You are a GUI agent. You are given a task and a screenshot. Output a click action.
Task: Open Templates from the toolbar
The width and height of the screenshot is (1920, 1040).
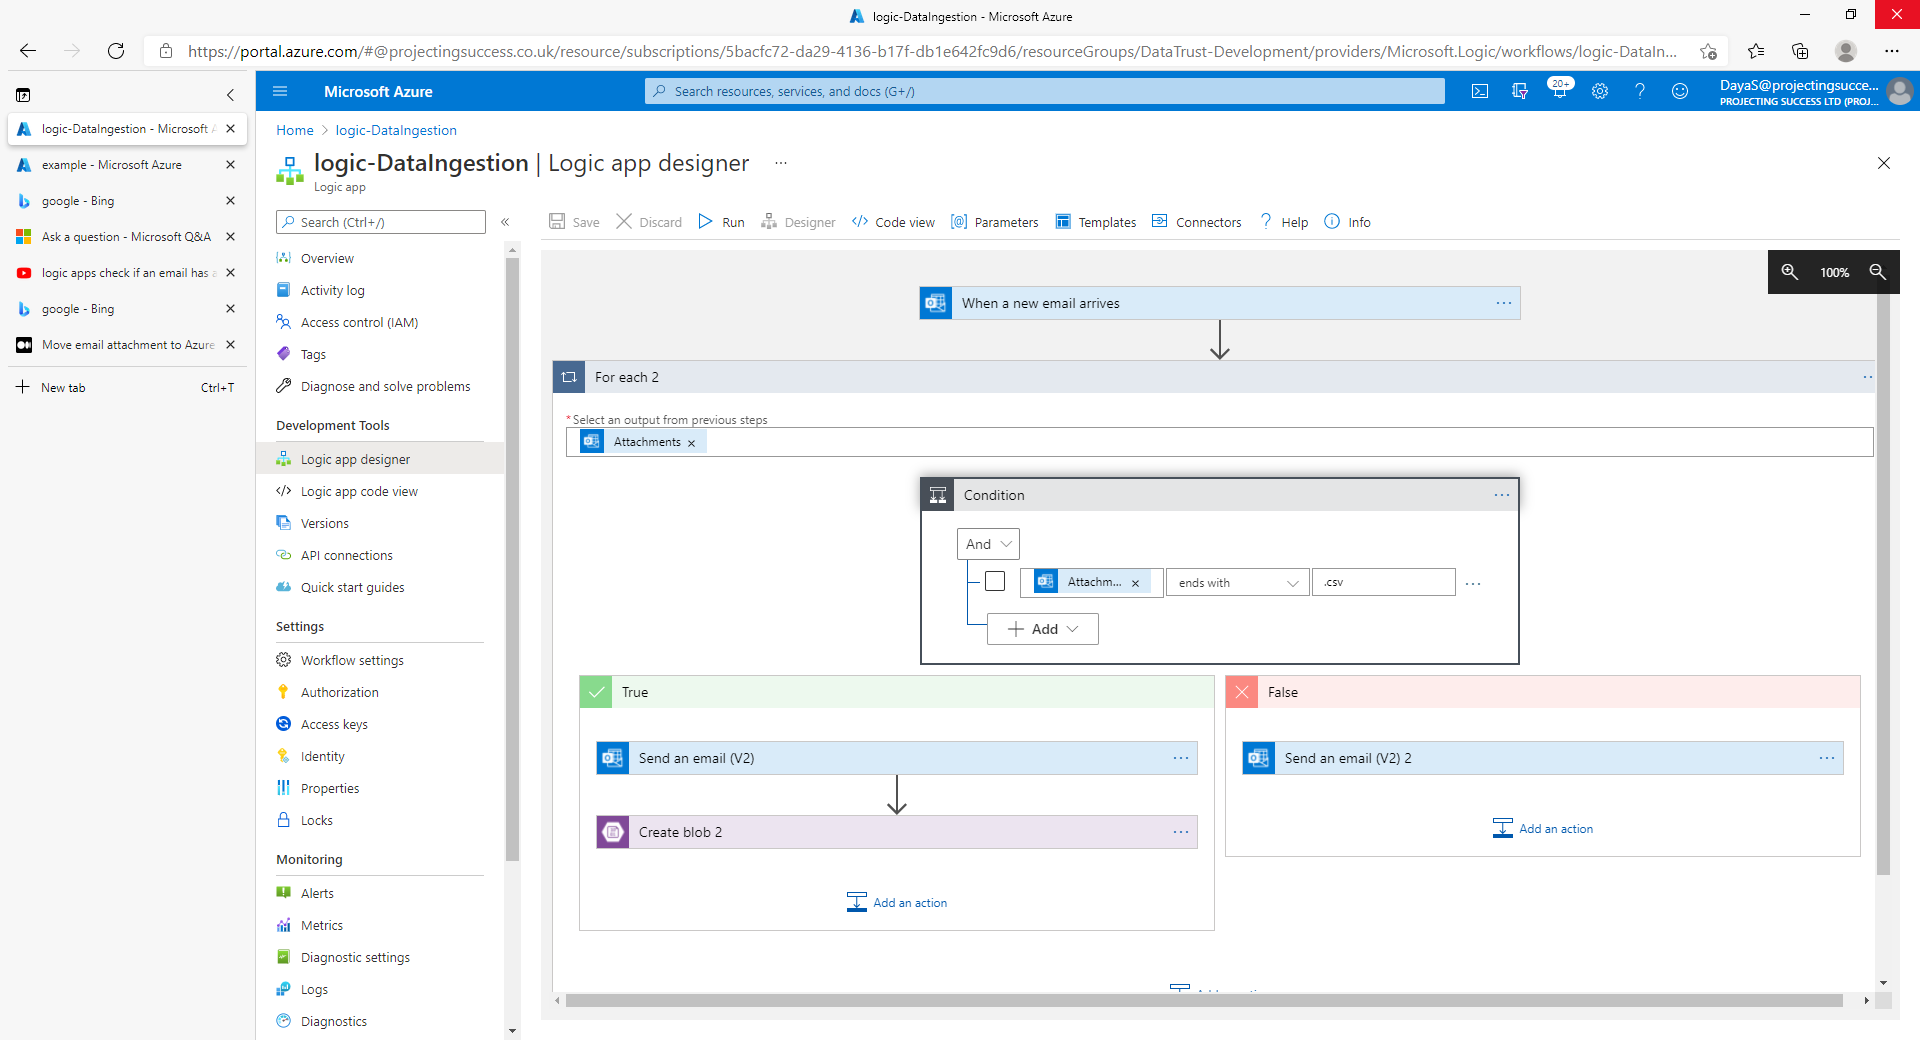click(x=1096, y=222)
